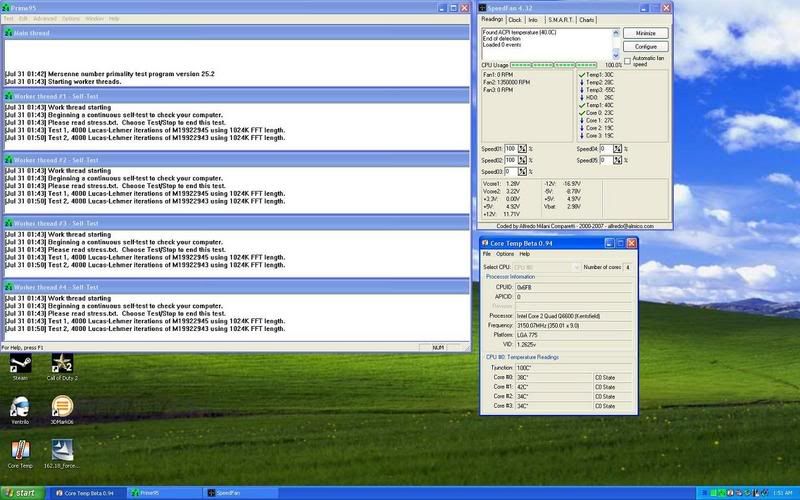Switch to Core Temp Beta 0.94 taskbar button
800x500 pixels.
click(x=86, y=493)
